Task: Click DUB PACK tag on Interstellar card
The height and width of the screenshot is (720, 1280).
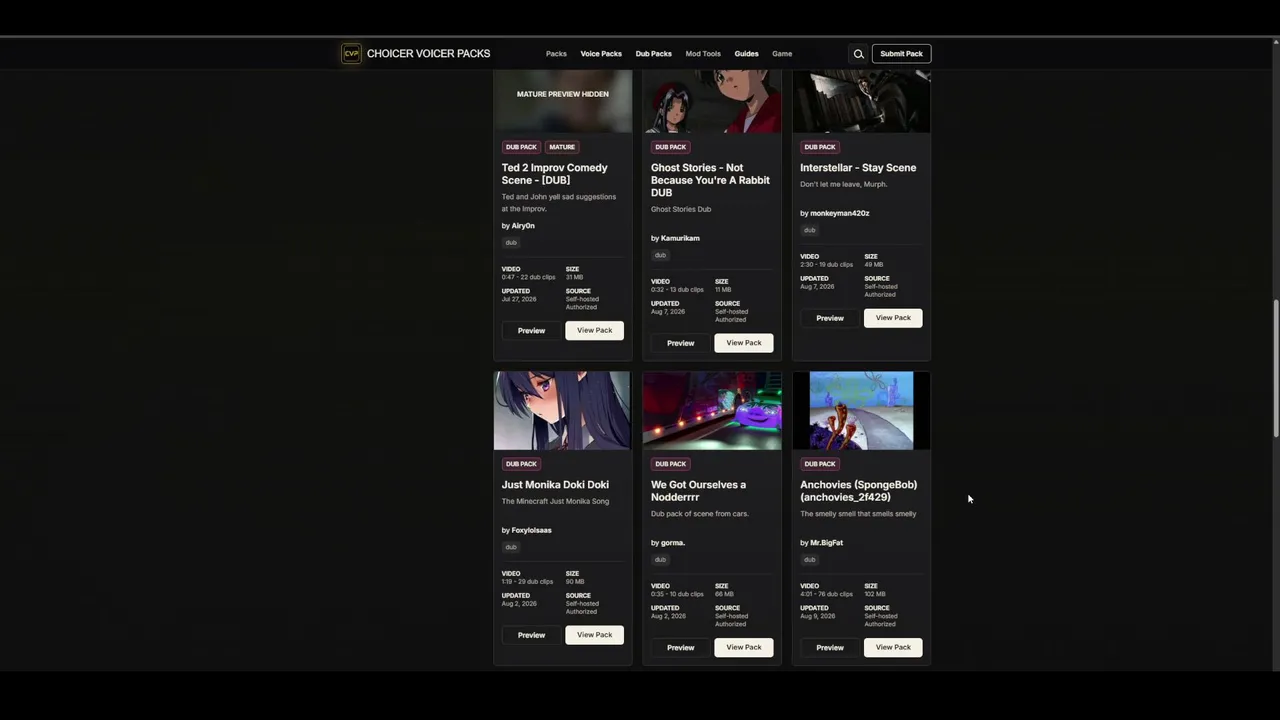Action: coord(819,147)
